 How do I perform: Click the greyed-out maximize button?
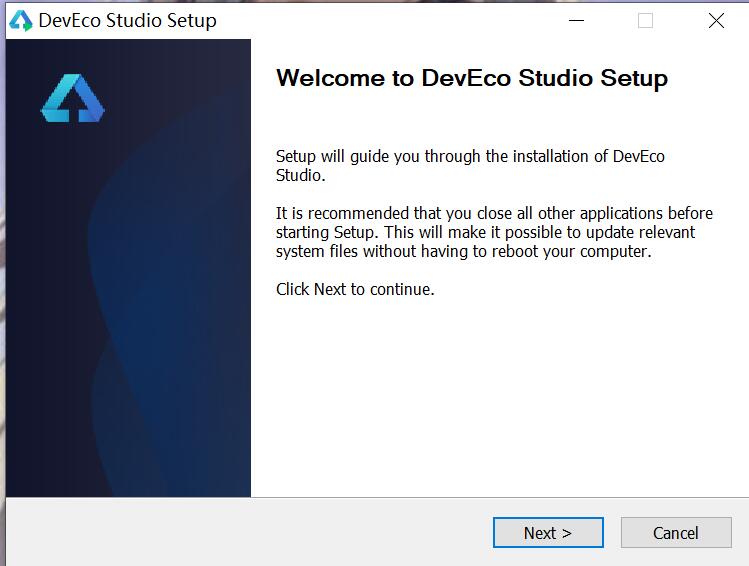tap(645, 21)
